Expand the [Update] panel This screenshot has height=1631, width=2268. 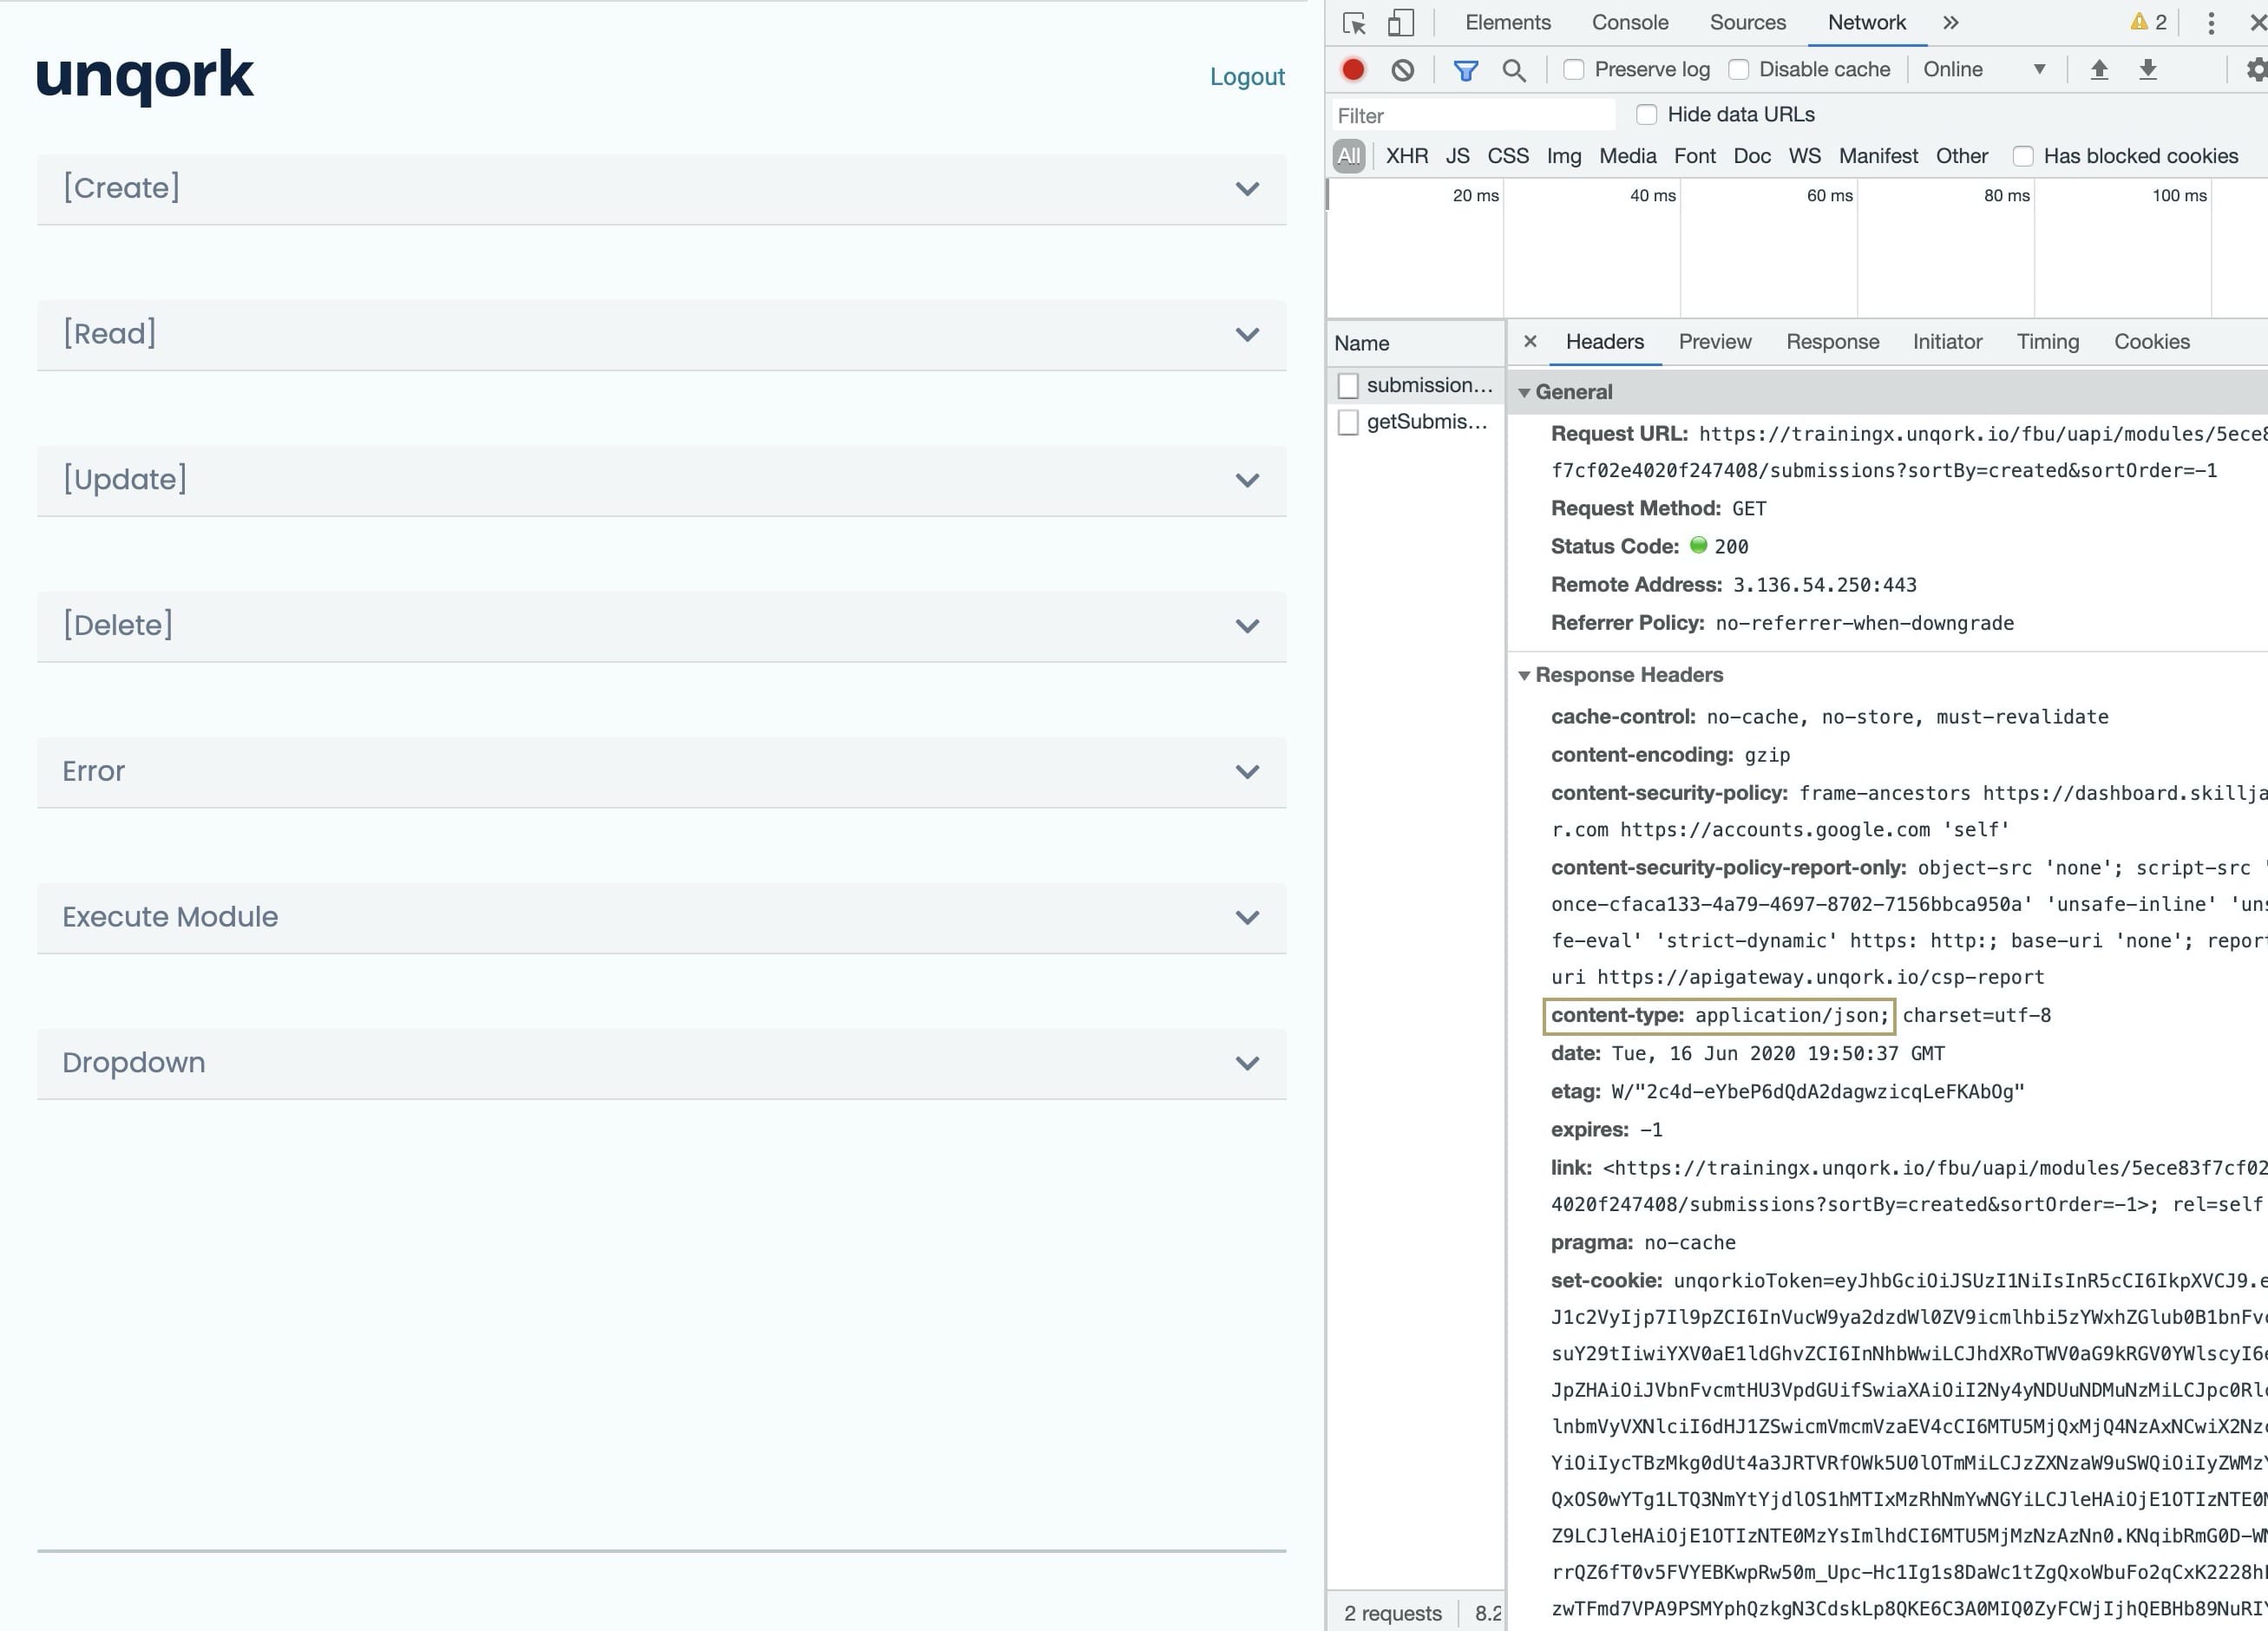[661, 481]
